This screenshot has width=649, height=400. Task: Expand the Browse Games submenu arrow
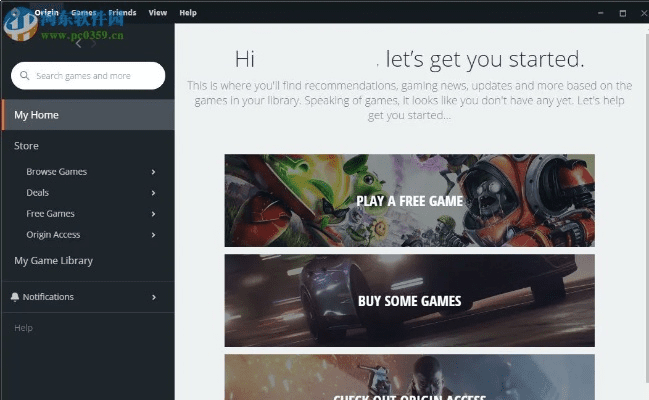click(153, 172)
